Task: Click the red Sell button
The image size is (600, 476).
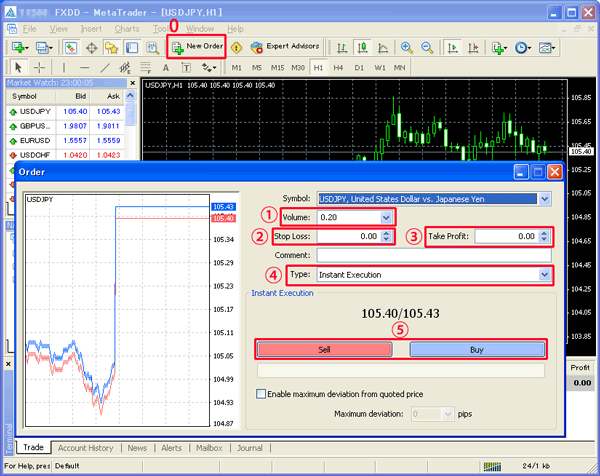Action: tap(324, 349)
